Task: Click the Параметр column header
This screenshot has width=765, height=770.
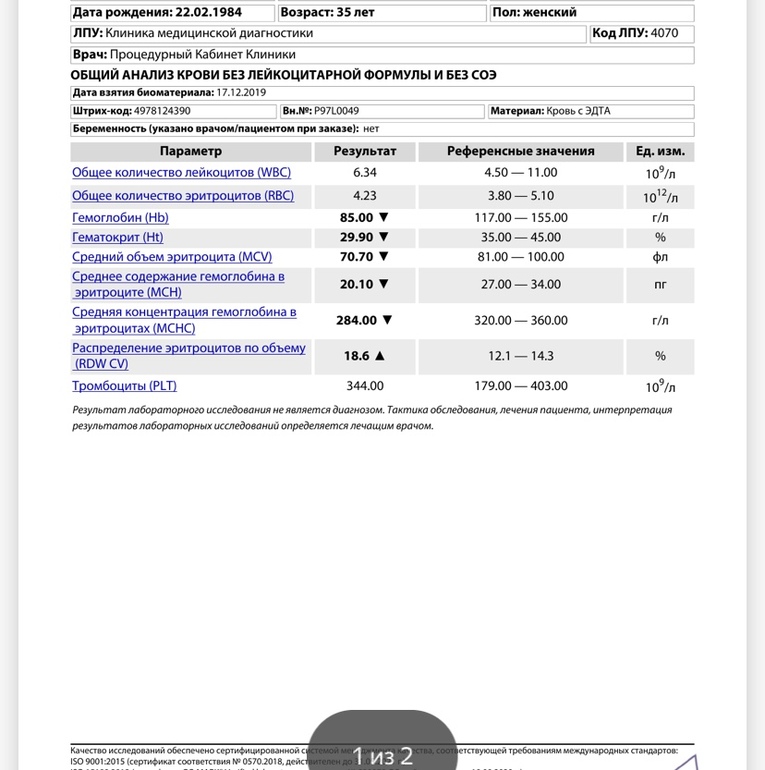Action: click(190, 151)
